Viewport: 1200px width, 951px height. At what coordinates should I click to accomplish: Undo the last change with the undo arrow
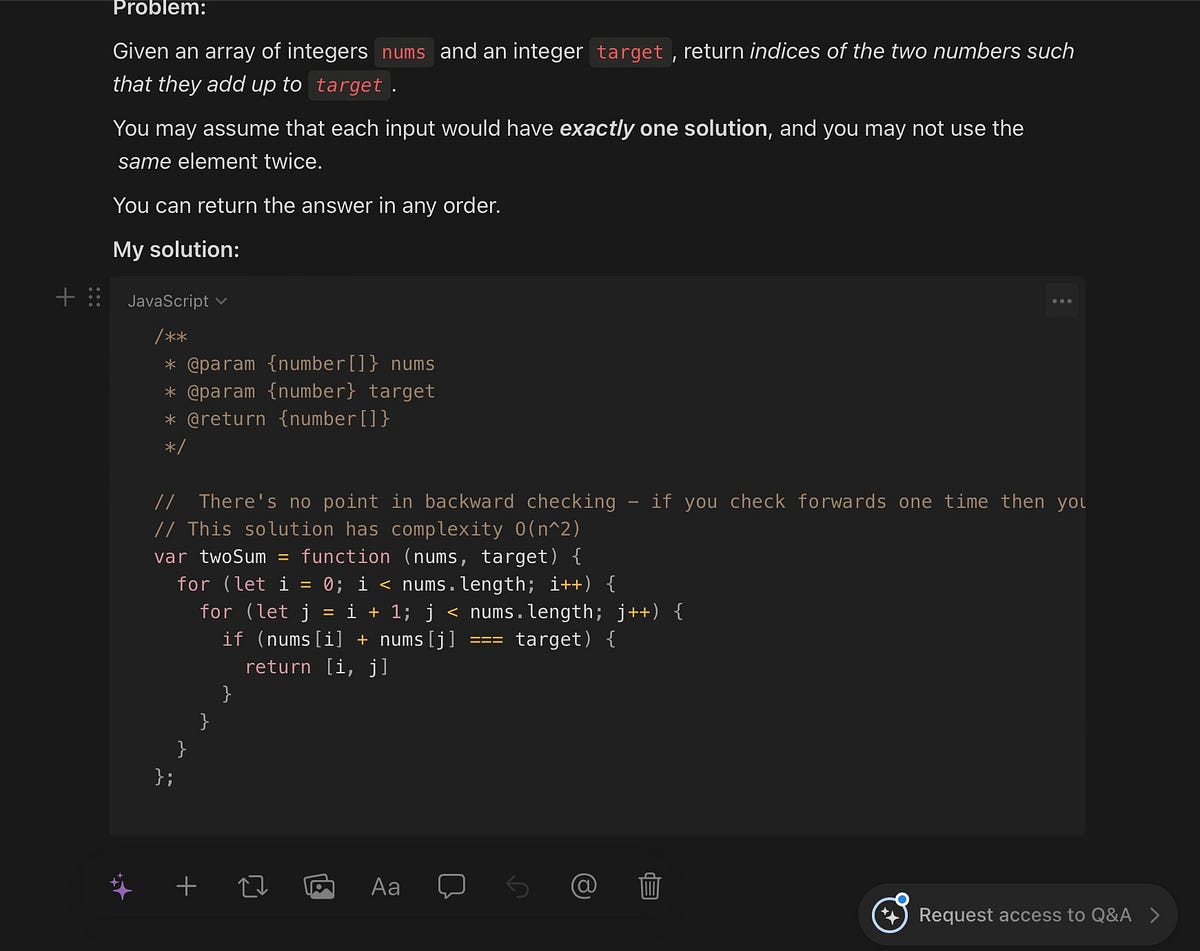(x=517, y=886)
